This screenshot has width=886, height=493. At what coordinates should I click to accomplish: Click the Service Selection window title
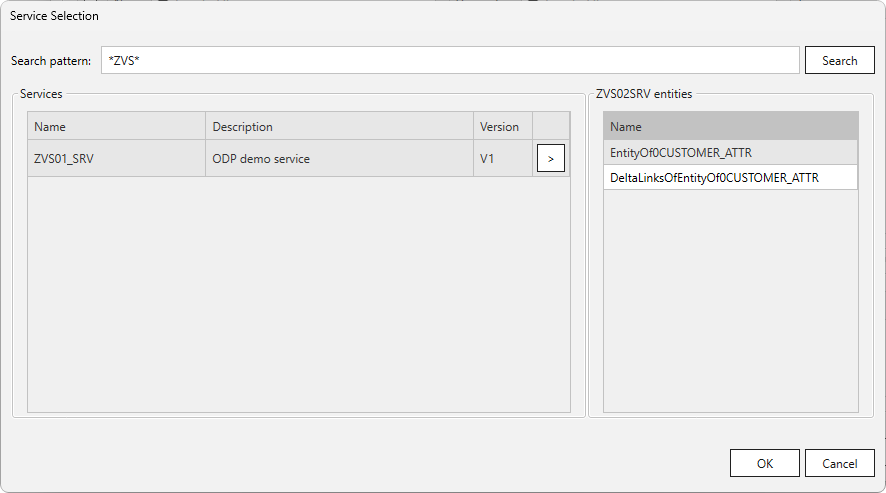pyautogui.click(x=54, y=16)
